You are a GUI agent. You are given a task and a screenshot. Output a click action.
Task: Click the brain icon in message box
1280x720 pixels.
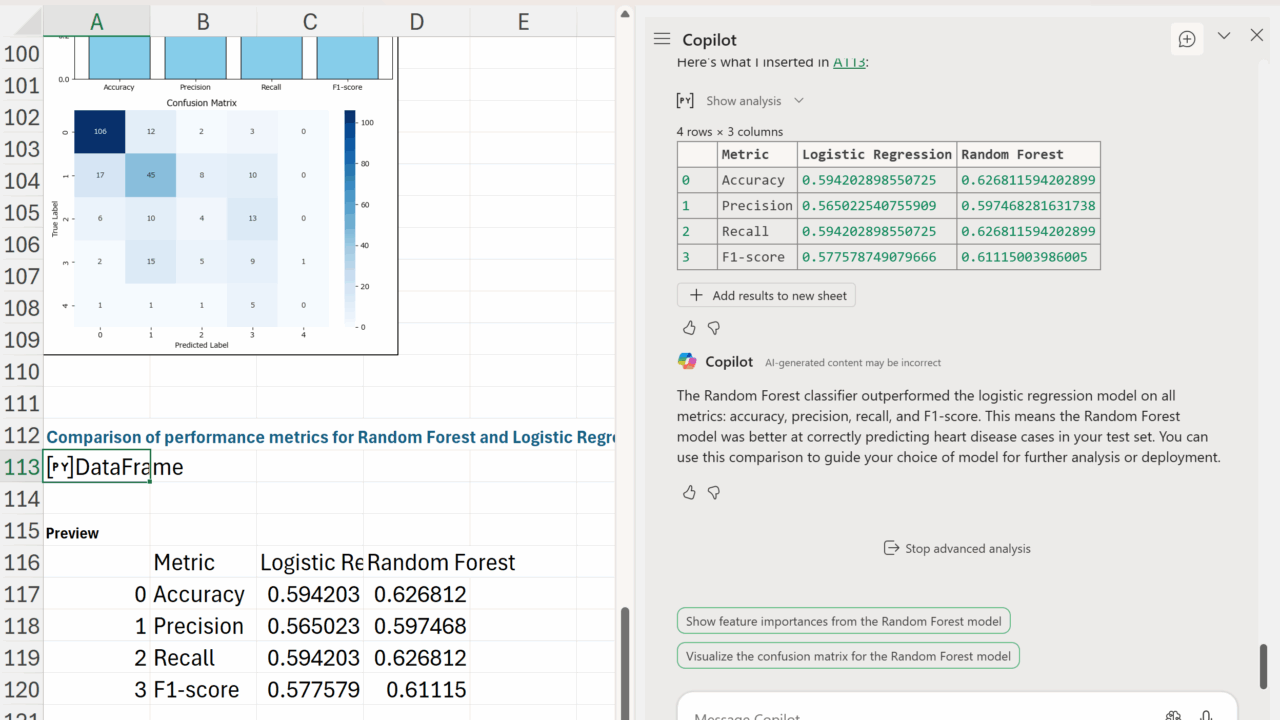[x=1173, y=716]
